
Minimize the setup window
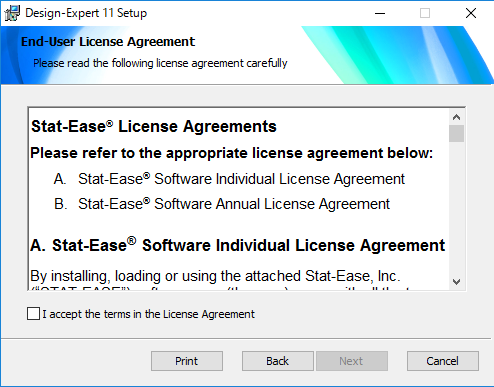click(x=380, y=13)
